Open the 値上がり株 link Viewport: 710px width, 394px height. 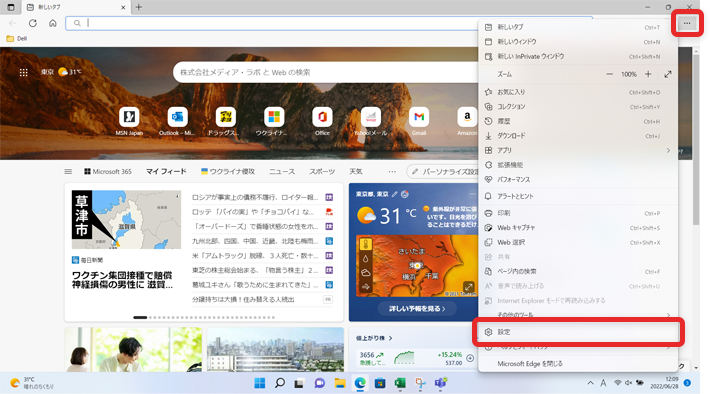coord(374,338)
